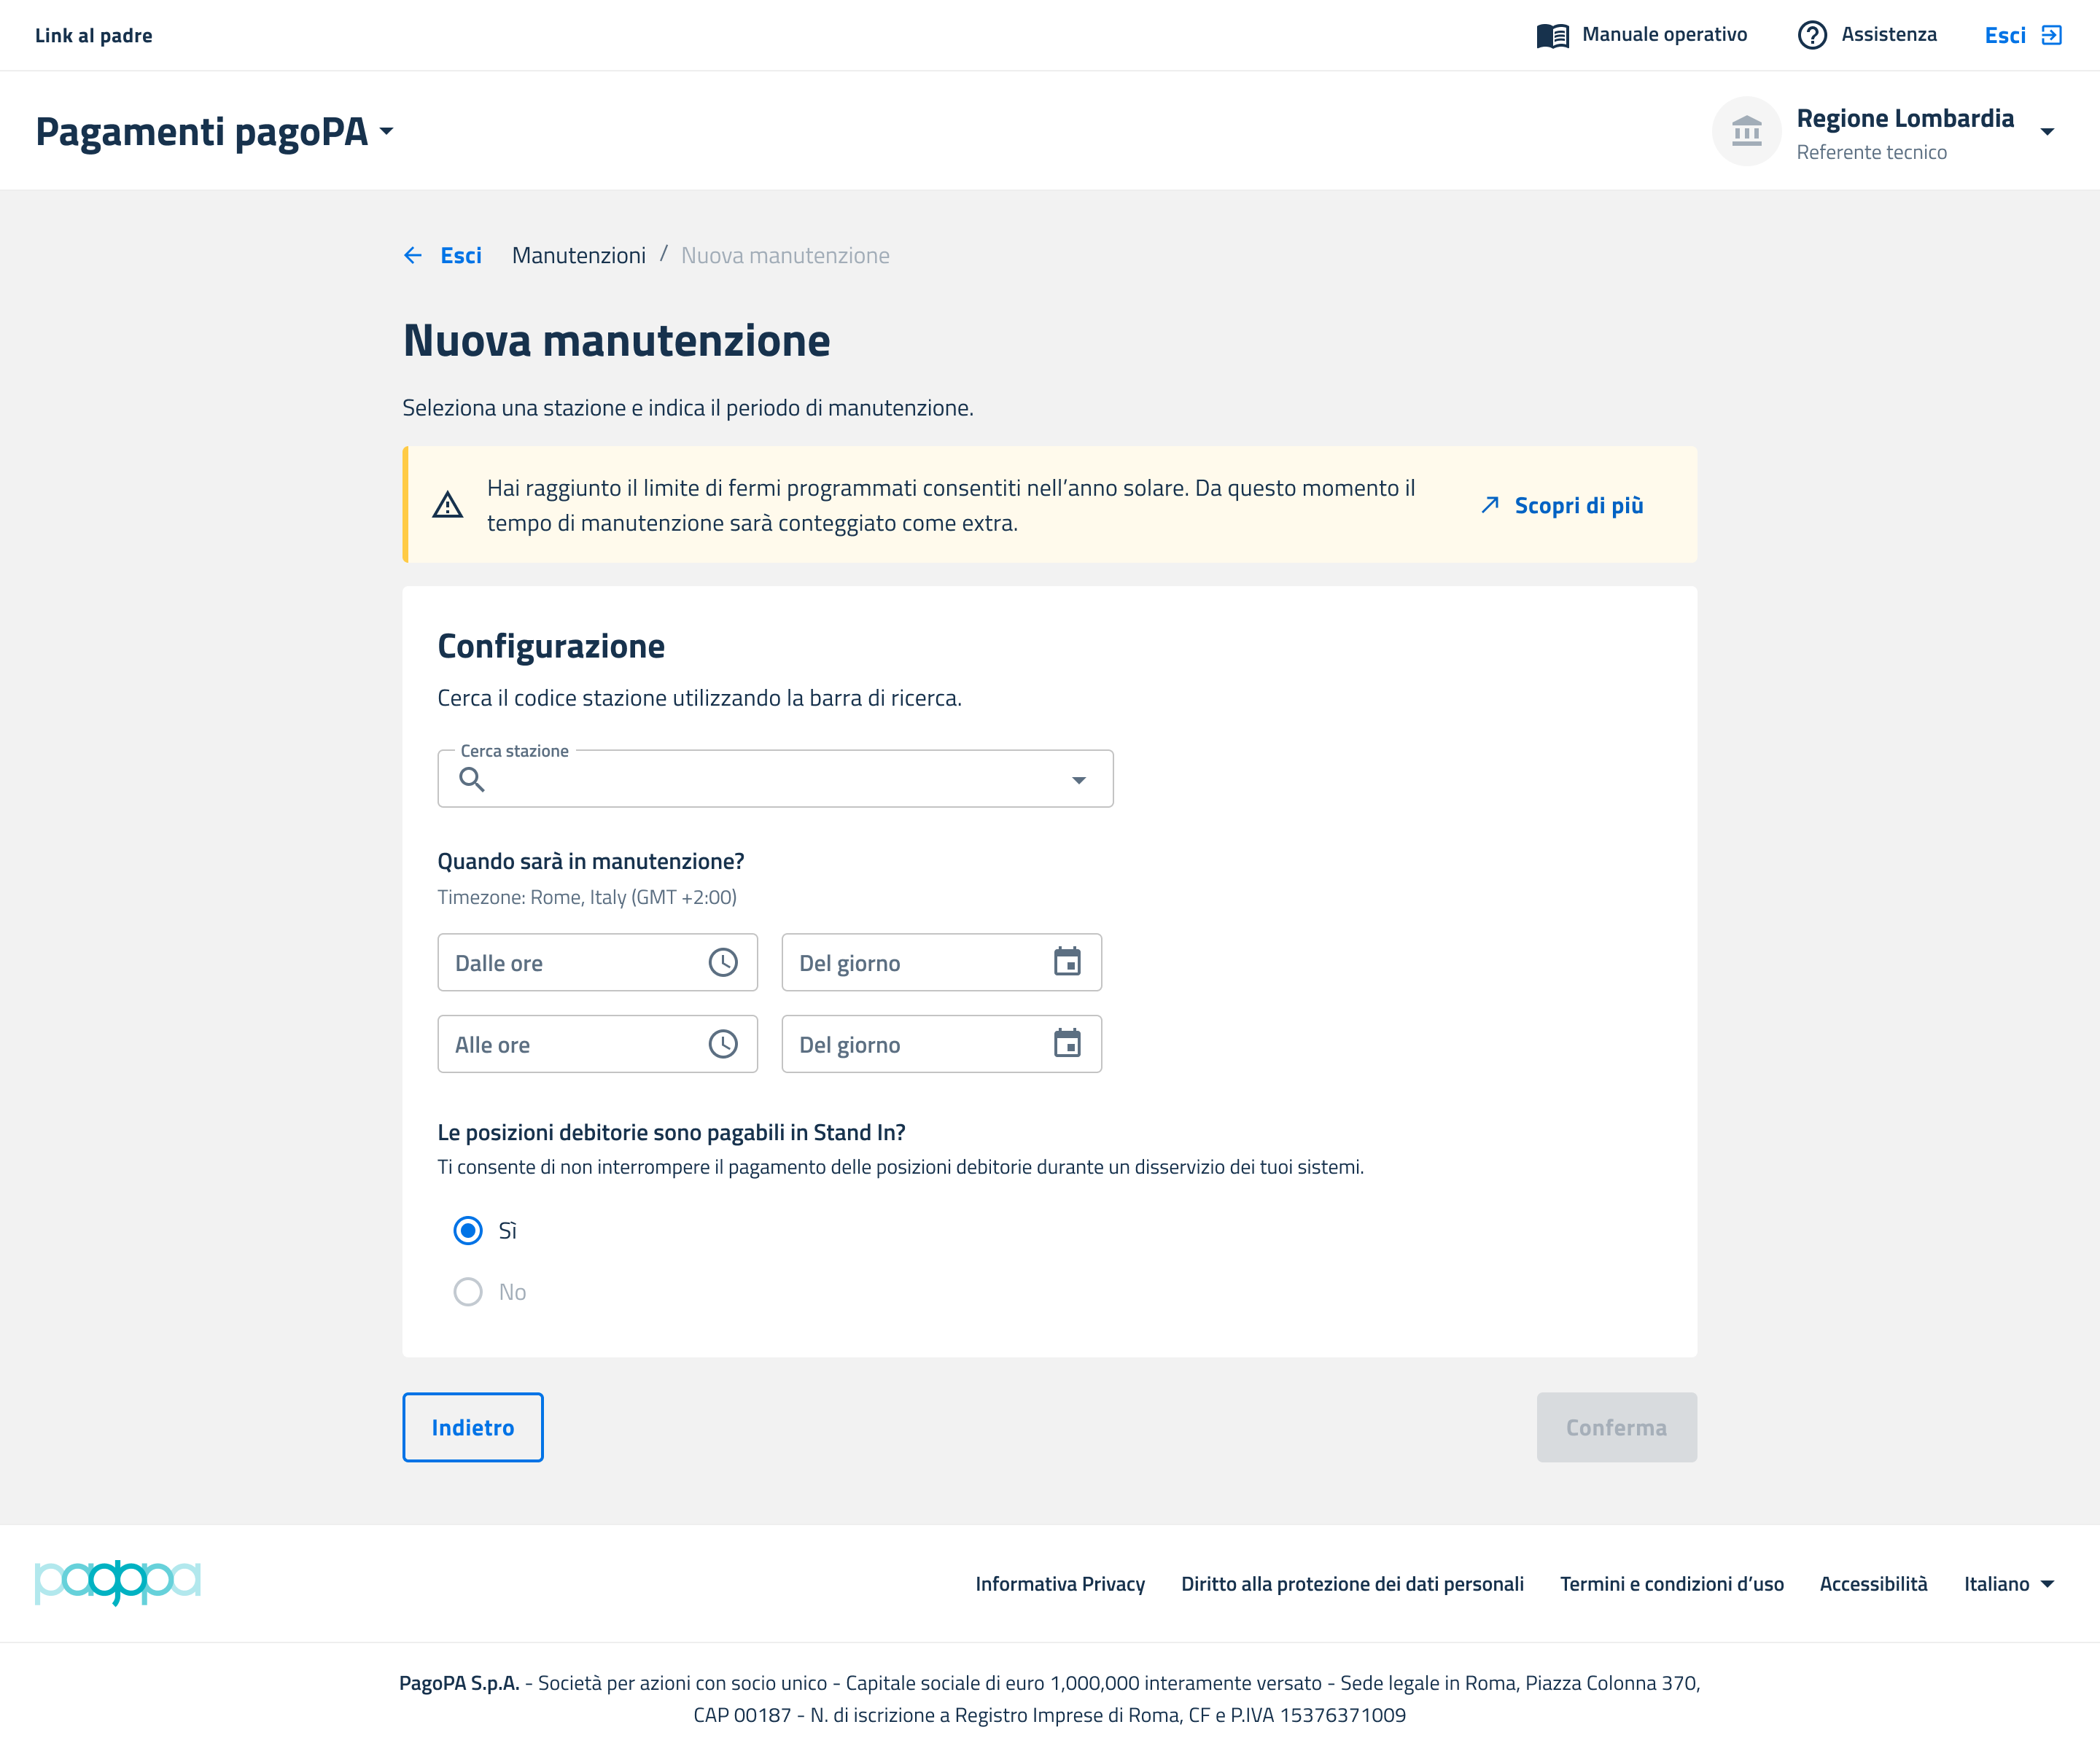Click the Esci logout icon in header

(x=2051, y=36)
